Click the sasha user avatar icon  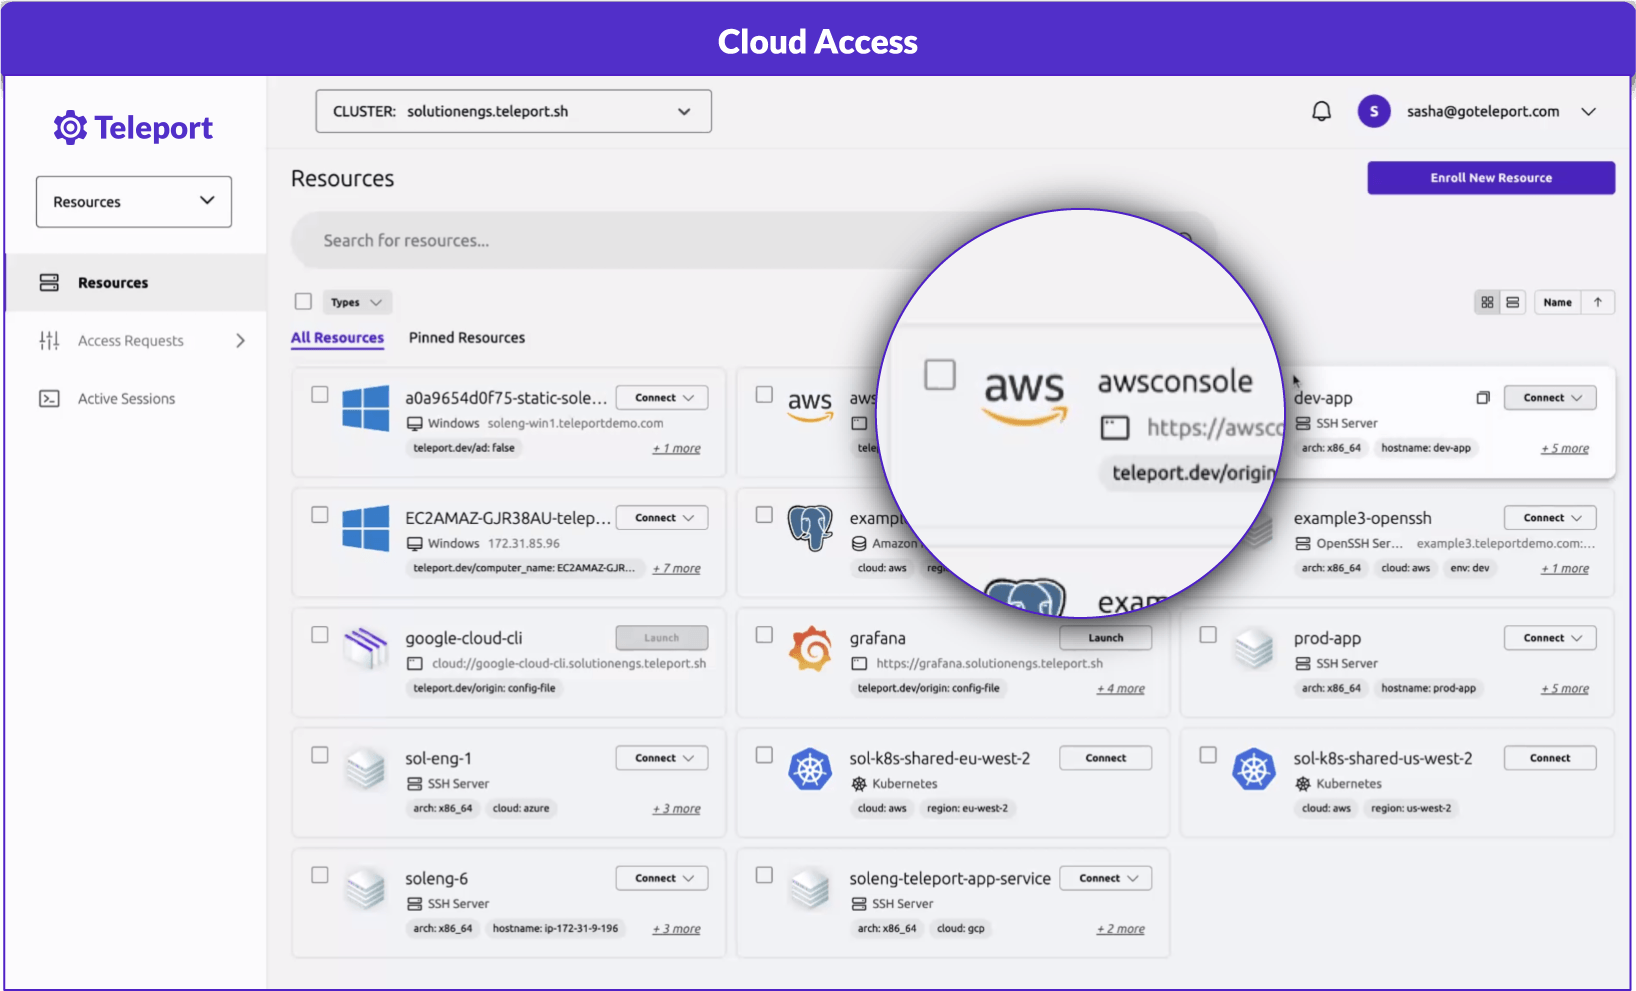click(1373, 111)
